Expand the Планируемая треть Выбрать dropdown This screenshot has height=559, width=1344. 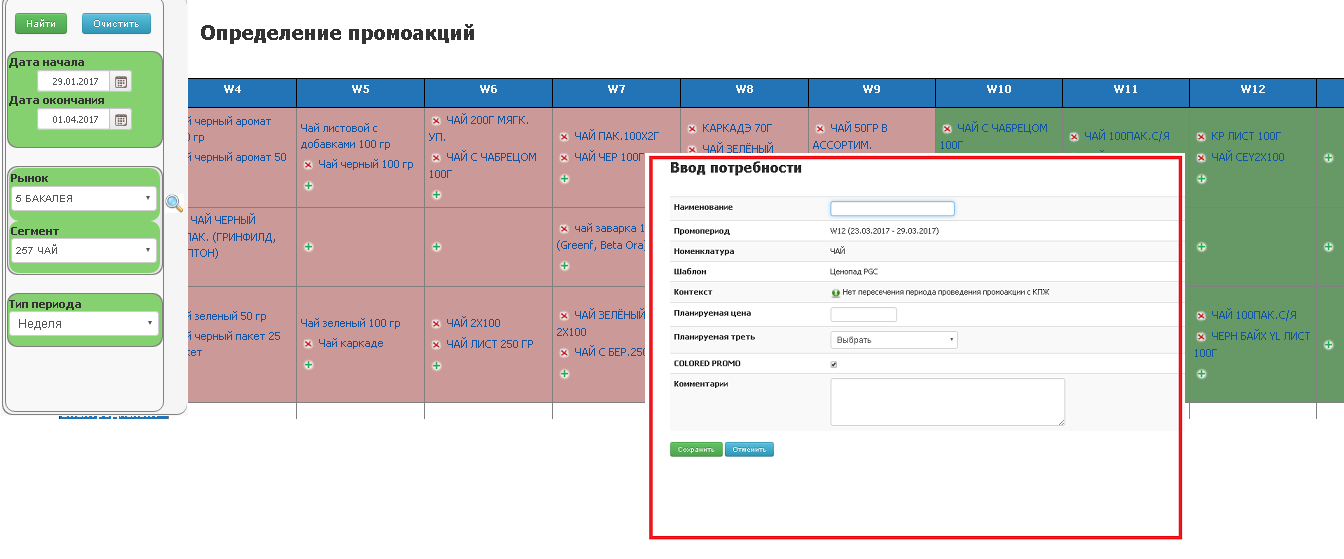pos(894,340)
